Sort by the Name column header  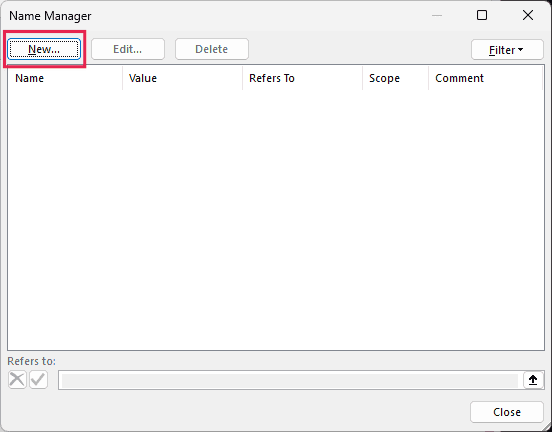click(65, 78)
